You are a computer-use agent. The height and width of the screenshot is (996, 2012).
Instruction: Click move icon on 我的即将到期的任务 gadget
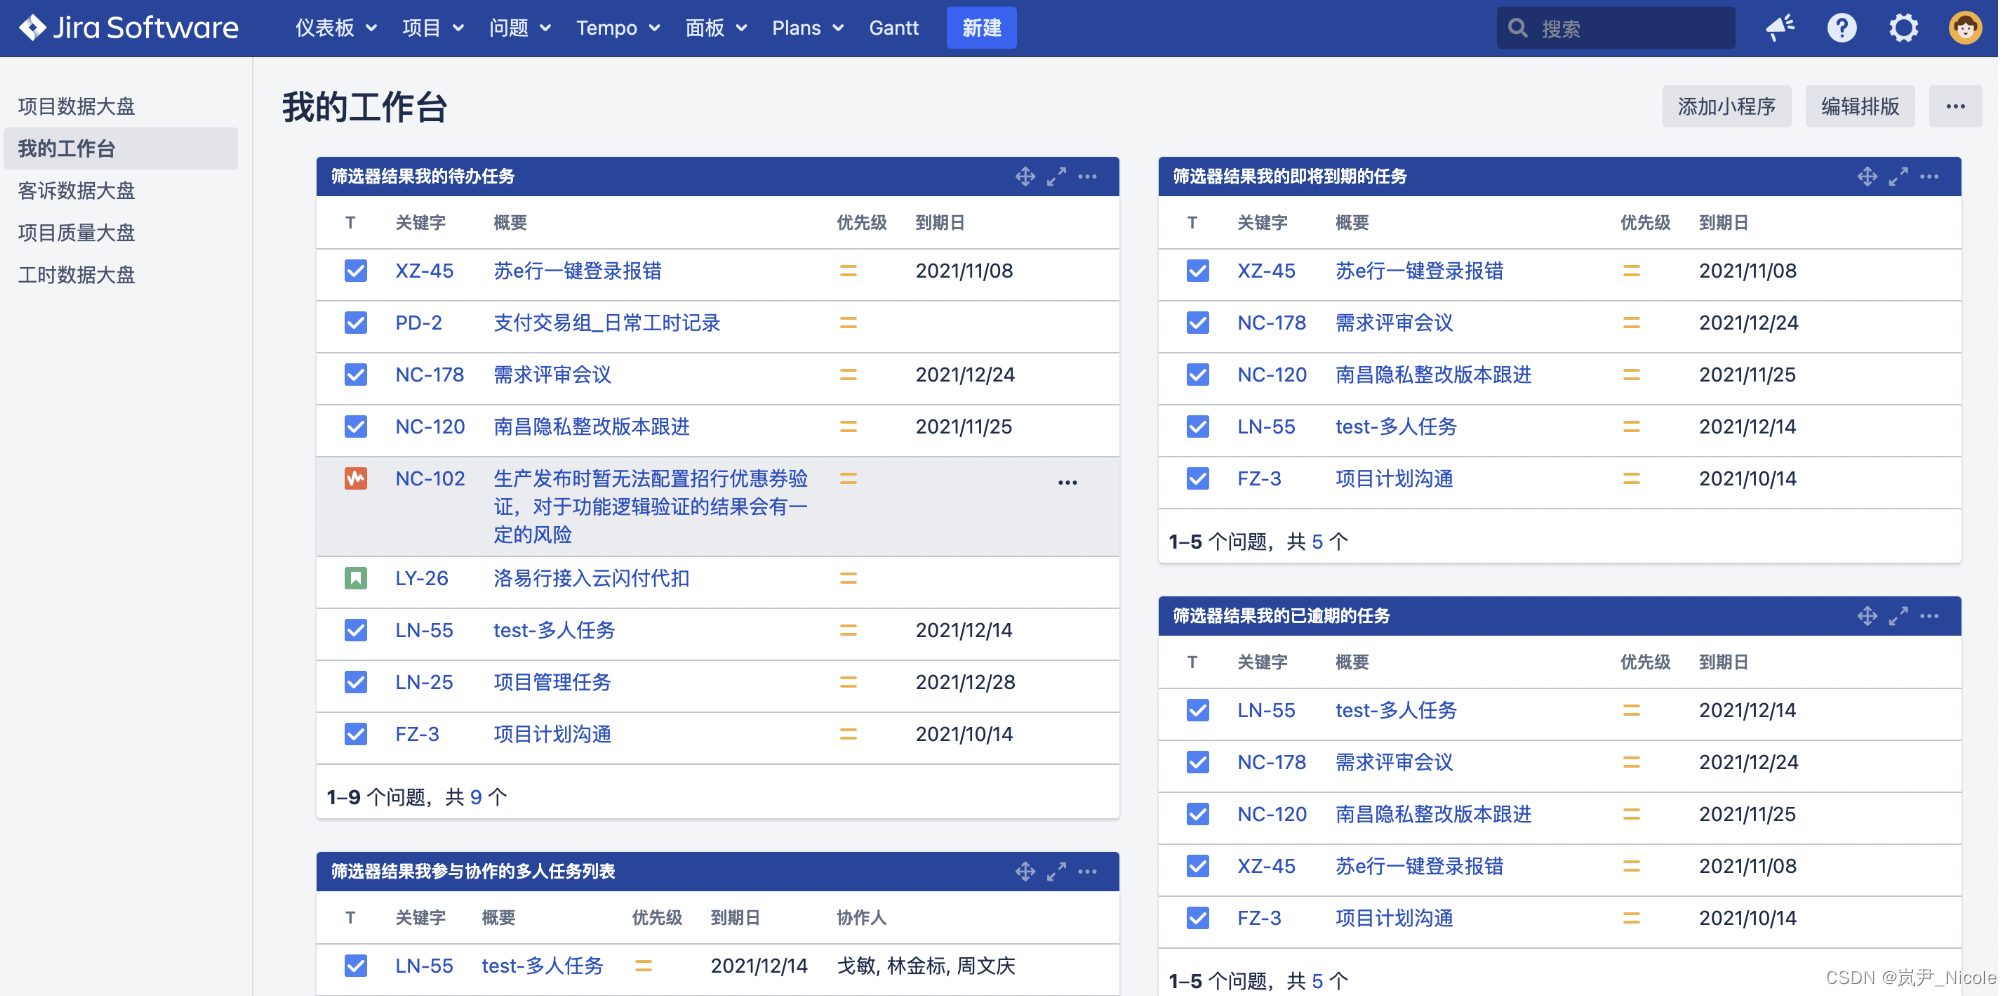tap(1868, 177)
